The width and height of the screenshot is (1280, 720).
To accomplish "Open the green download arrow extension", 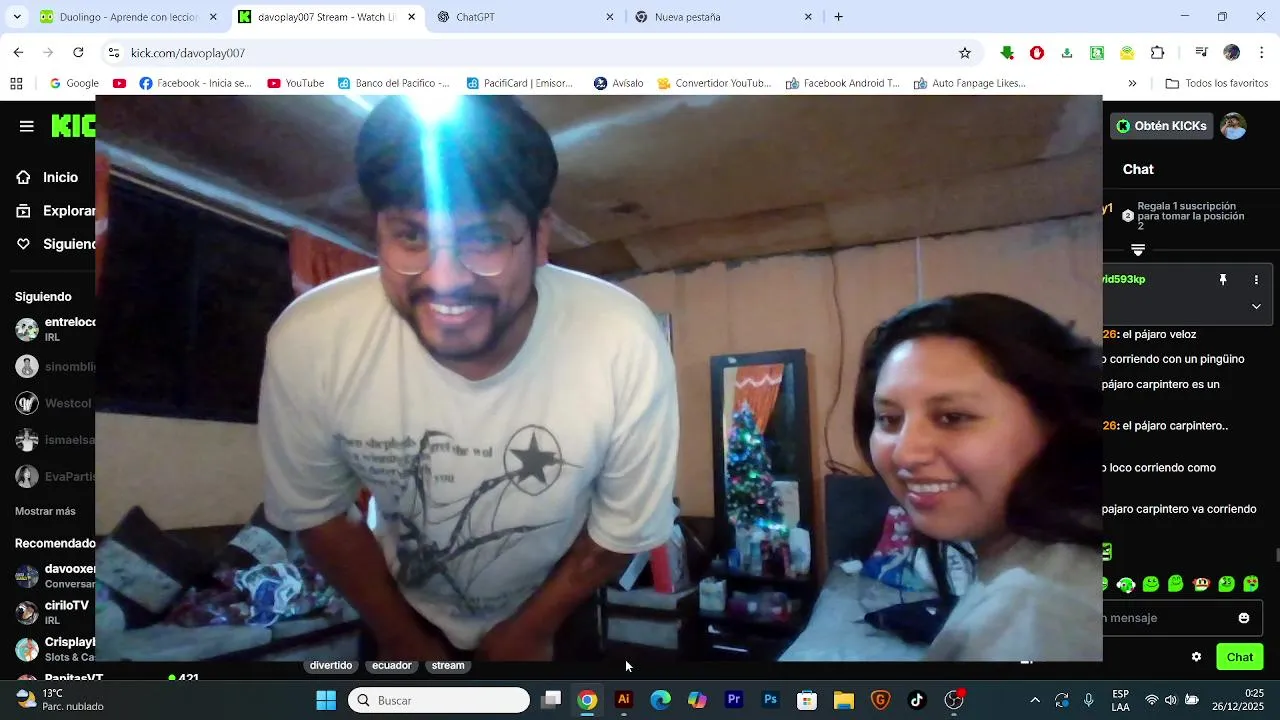I will [x=1007, y=53].
